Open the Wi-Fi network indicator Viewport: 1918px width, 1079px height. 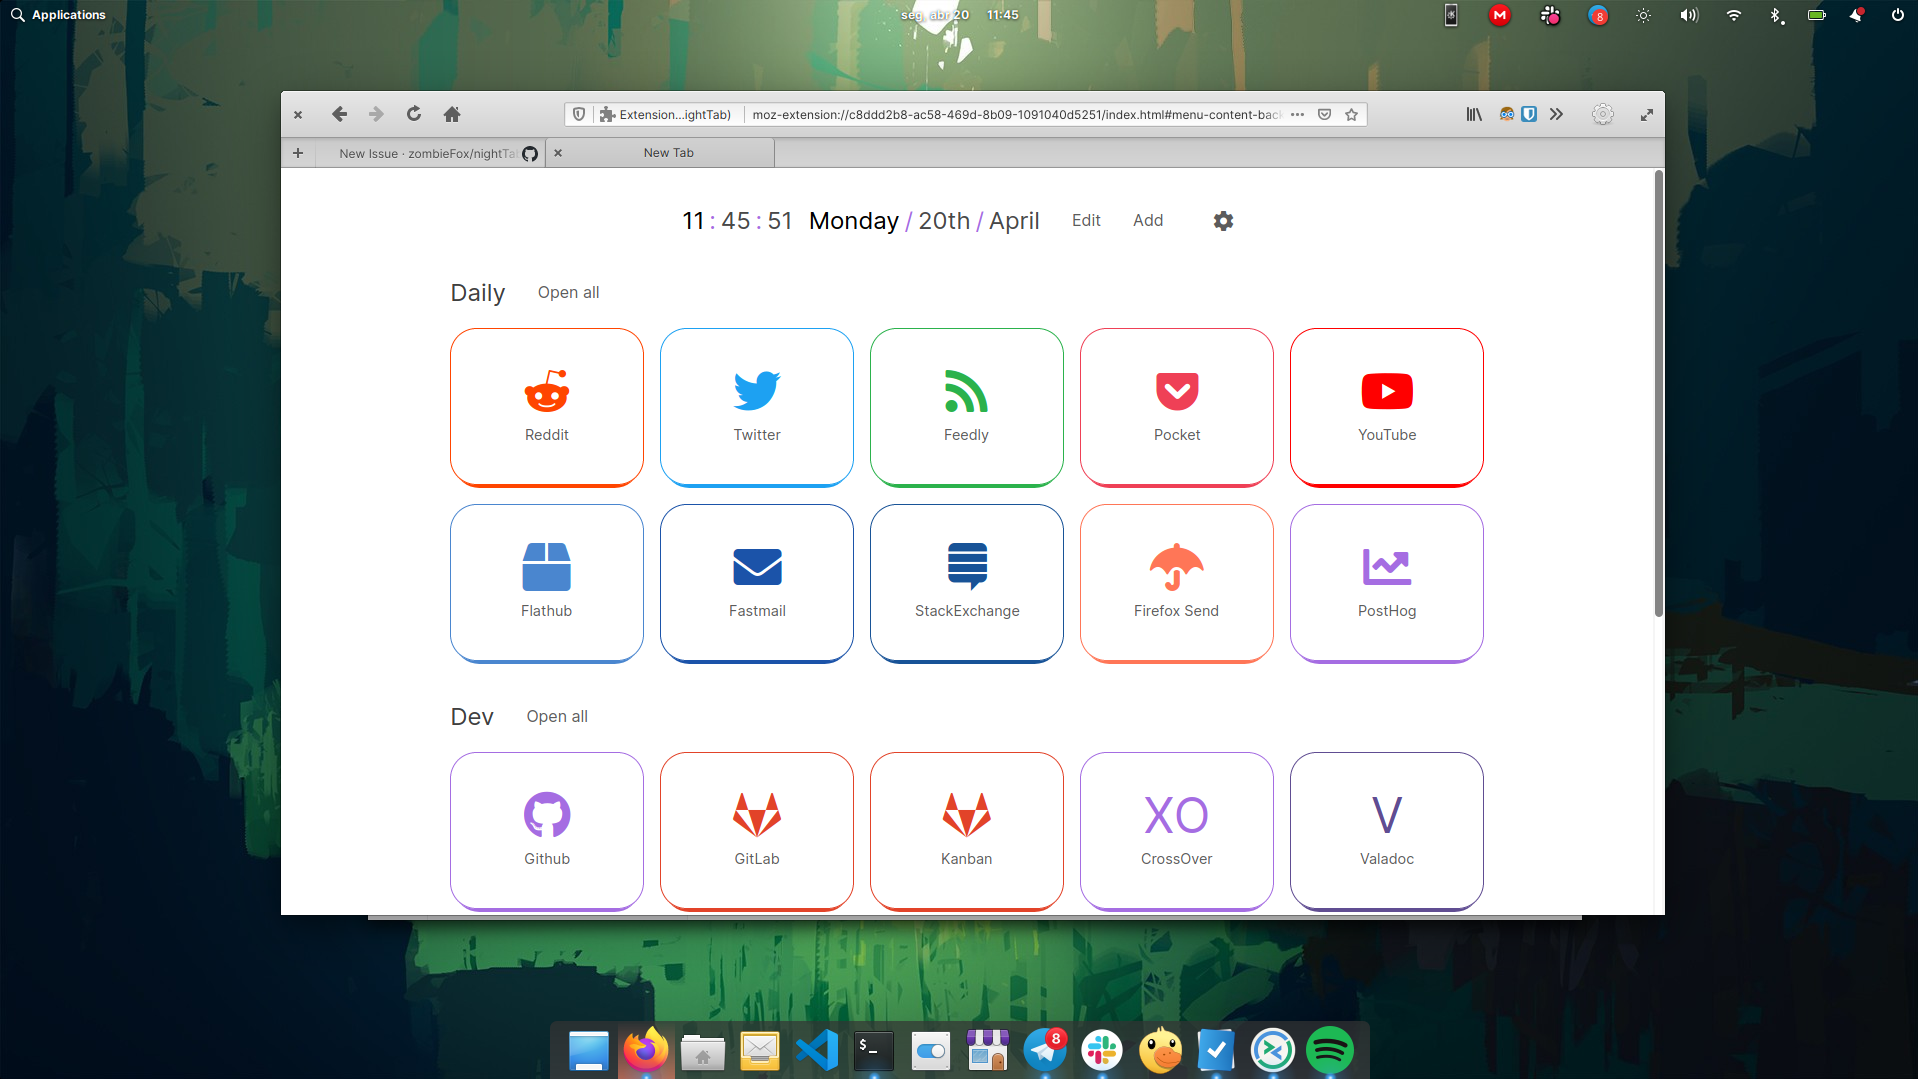pyautogui.click(x=1734, y=15)
